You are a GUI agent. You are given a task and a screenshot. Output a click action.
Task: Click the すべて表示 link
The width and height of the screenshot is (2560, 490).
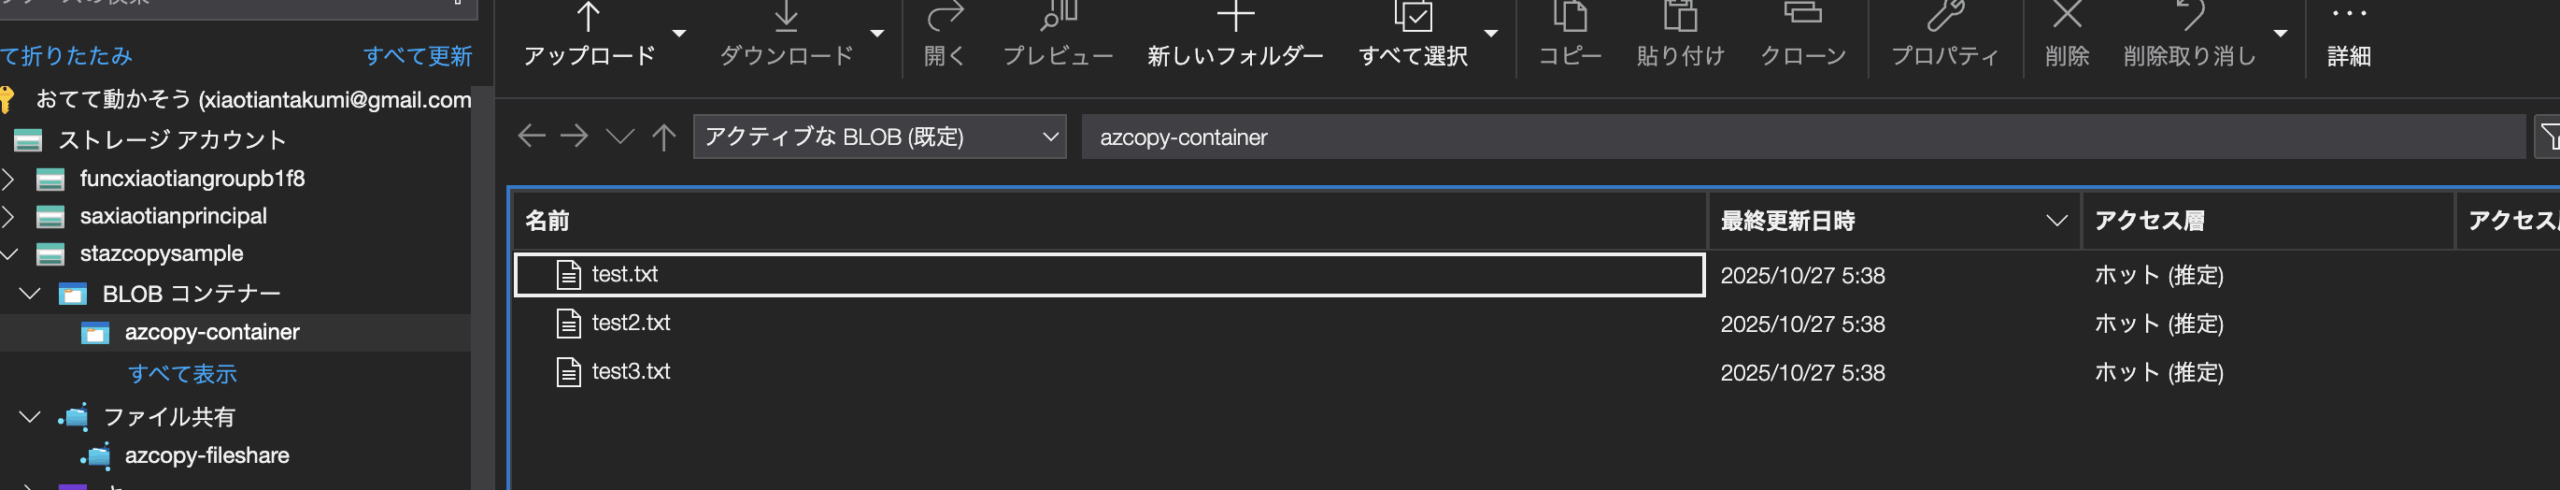pos(182,374)
